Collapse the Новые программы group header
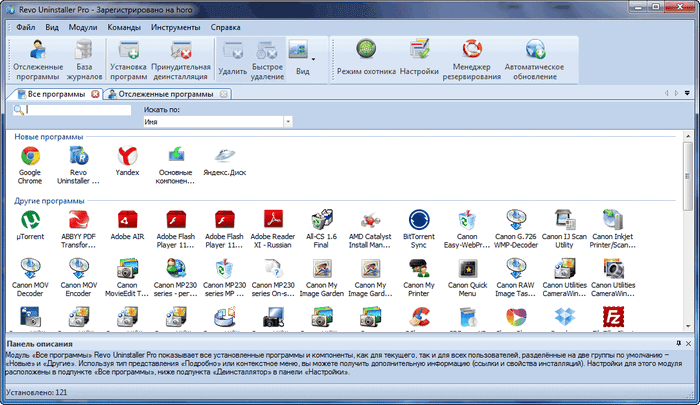Image resolution: width=700 pixels, height=405 pixels. click(x=49, y=137)
